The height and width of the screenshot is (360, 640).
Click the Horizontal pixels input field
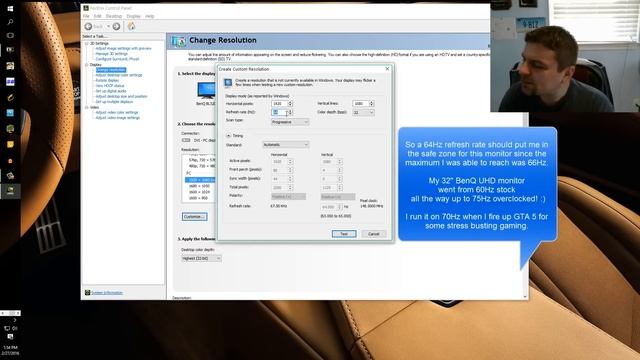click(280, 104)
